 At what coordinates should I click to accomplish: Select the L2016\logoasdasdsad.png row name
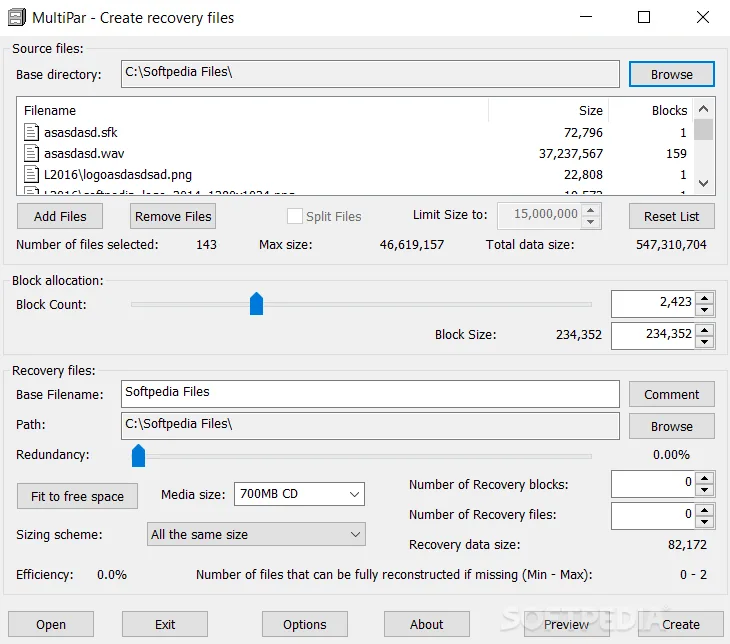pos(118,175)
